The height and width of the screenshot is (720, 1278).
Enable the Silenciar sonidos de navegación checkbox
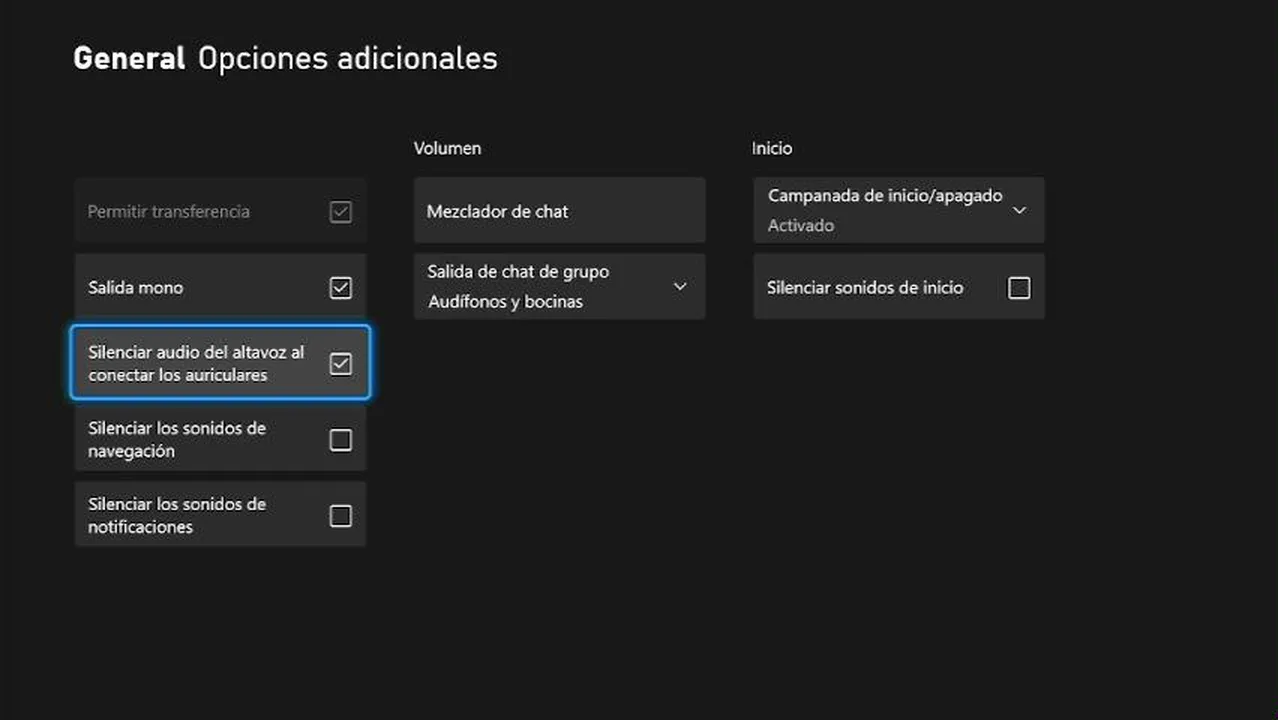pos(341,440)
